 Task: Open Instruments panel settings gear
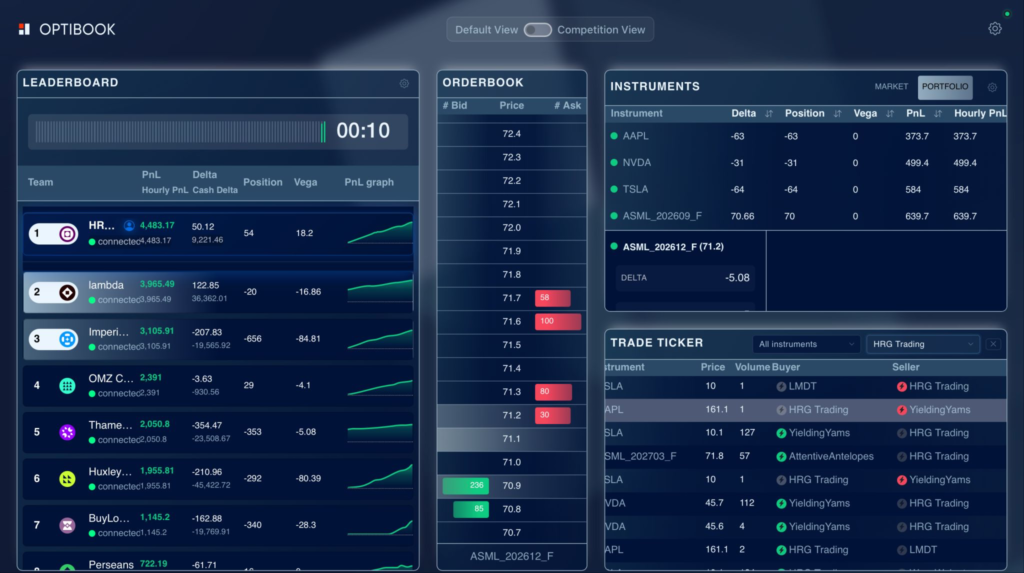(992, 87)
